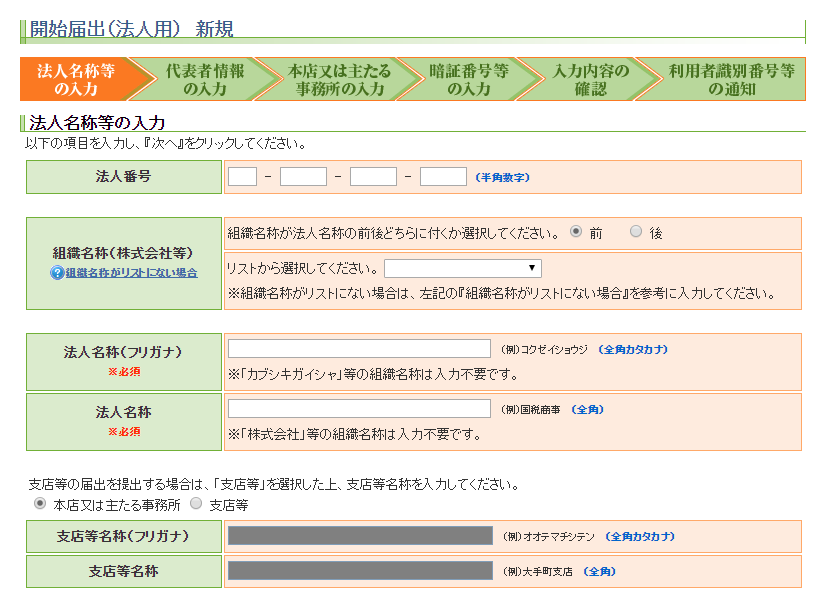Image resolution: width=826 pixels, height=608 pixels.
Task: Click the help icon beside 組織名称がリストにない場合
Action: point(57,273)
